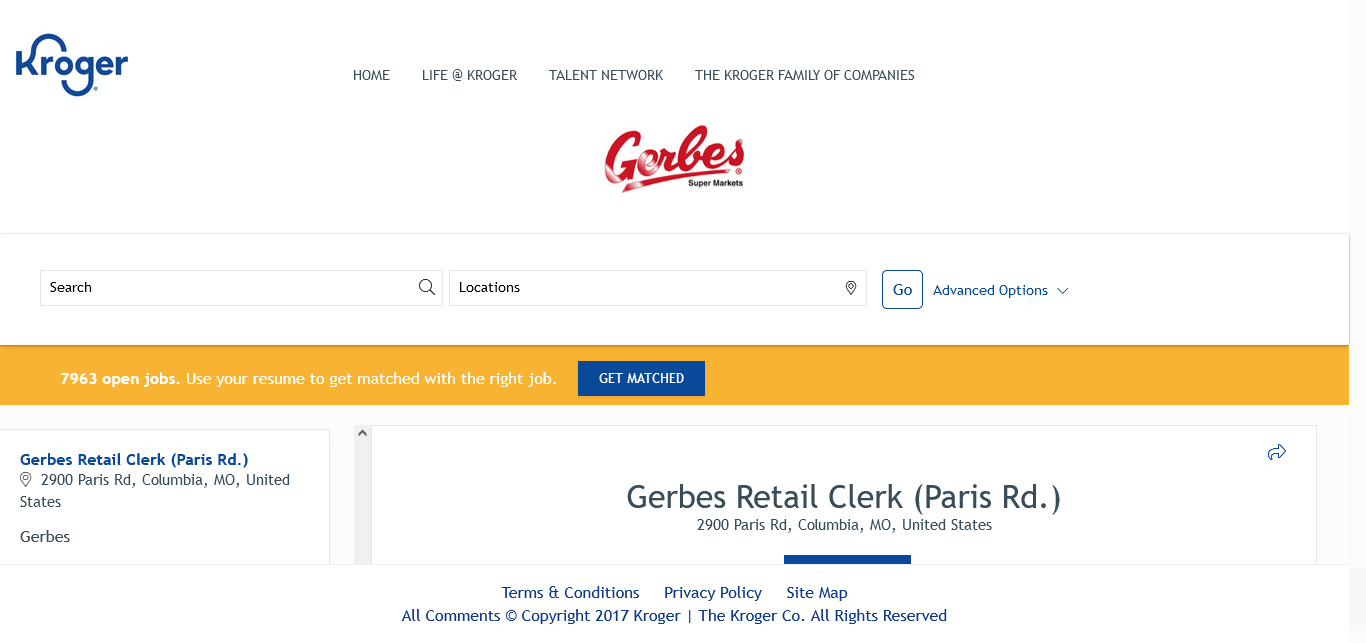1366x643 pixels.
Task: Click the Kroger logo
Action: click(72, 65)
